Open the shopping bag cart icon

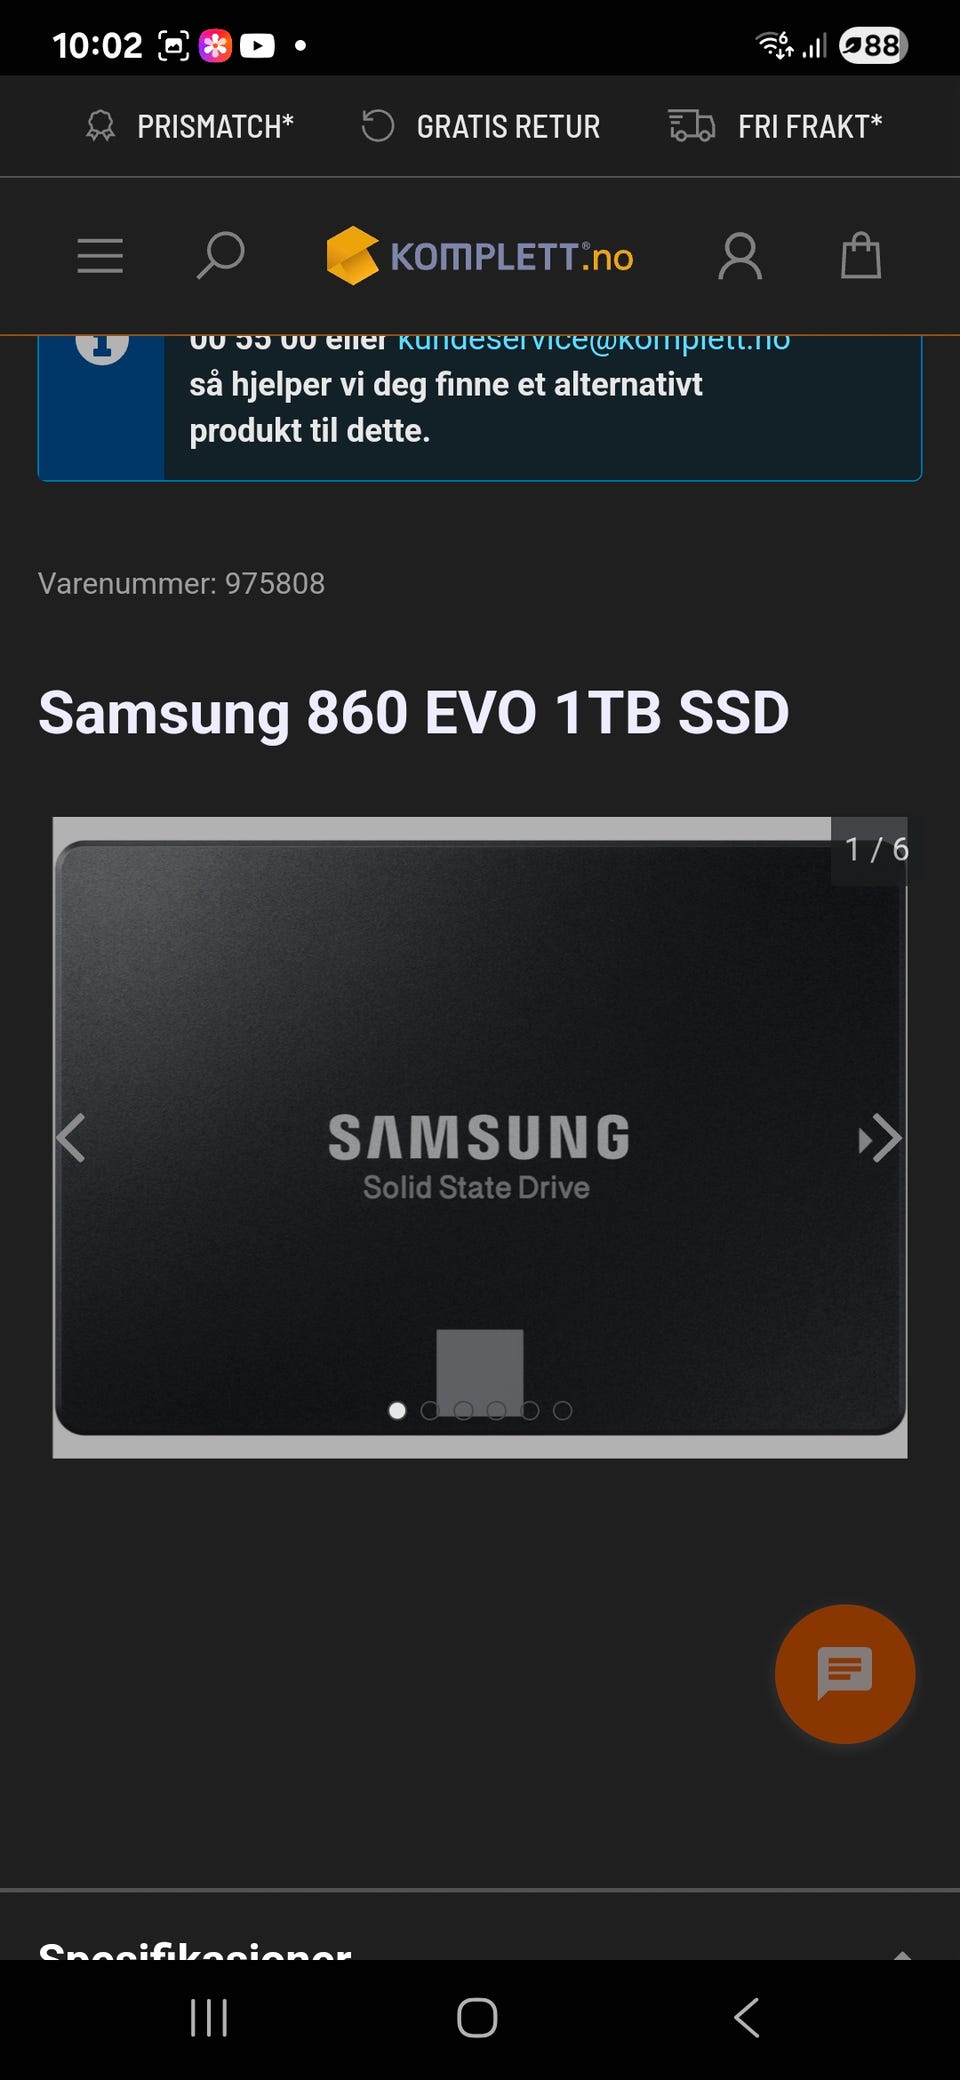pyautogui.click(x=861, y=256)
